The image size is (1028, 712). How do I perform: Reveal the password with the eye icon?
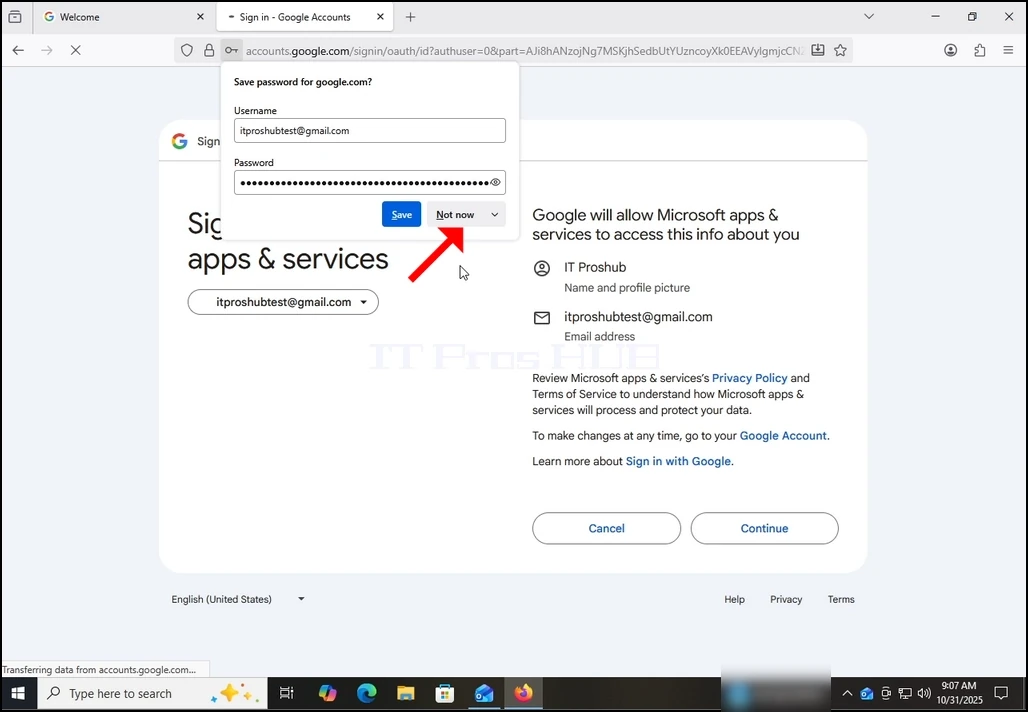(496, 182)
